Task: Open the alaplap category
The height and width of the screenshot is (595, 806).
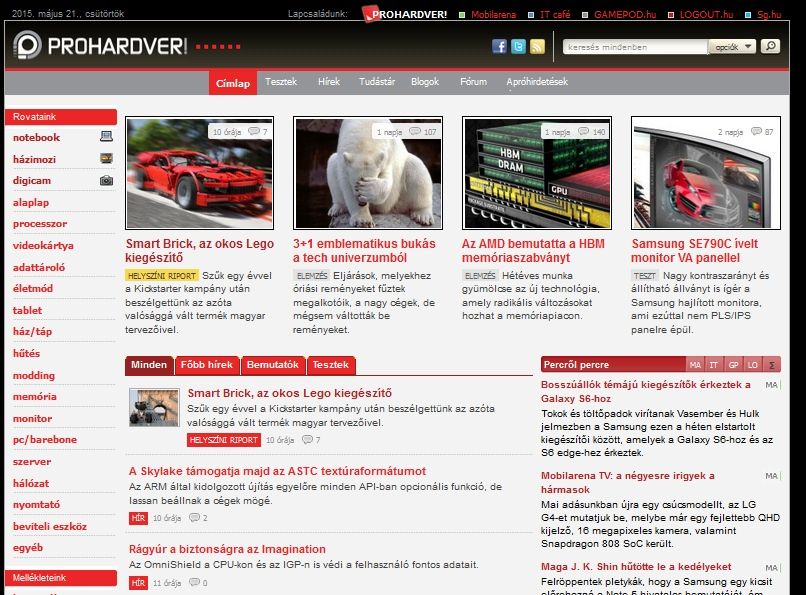Action: pos(31,202)
